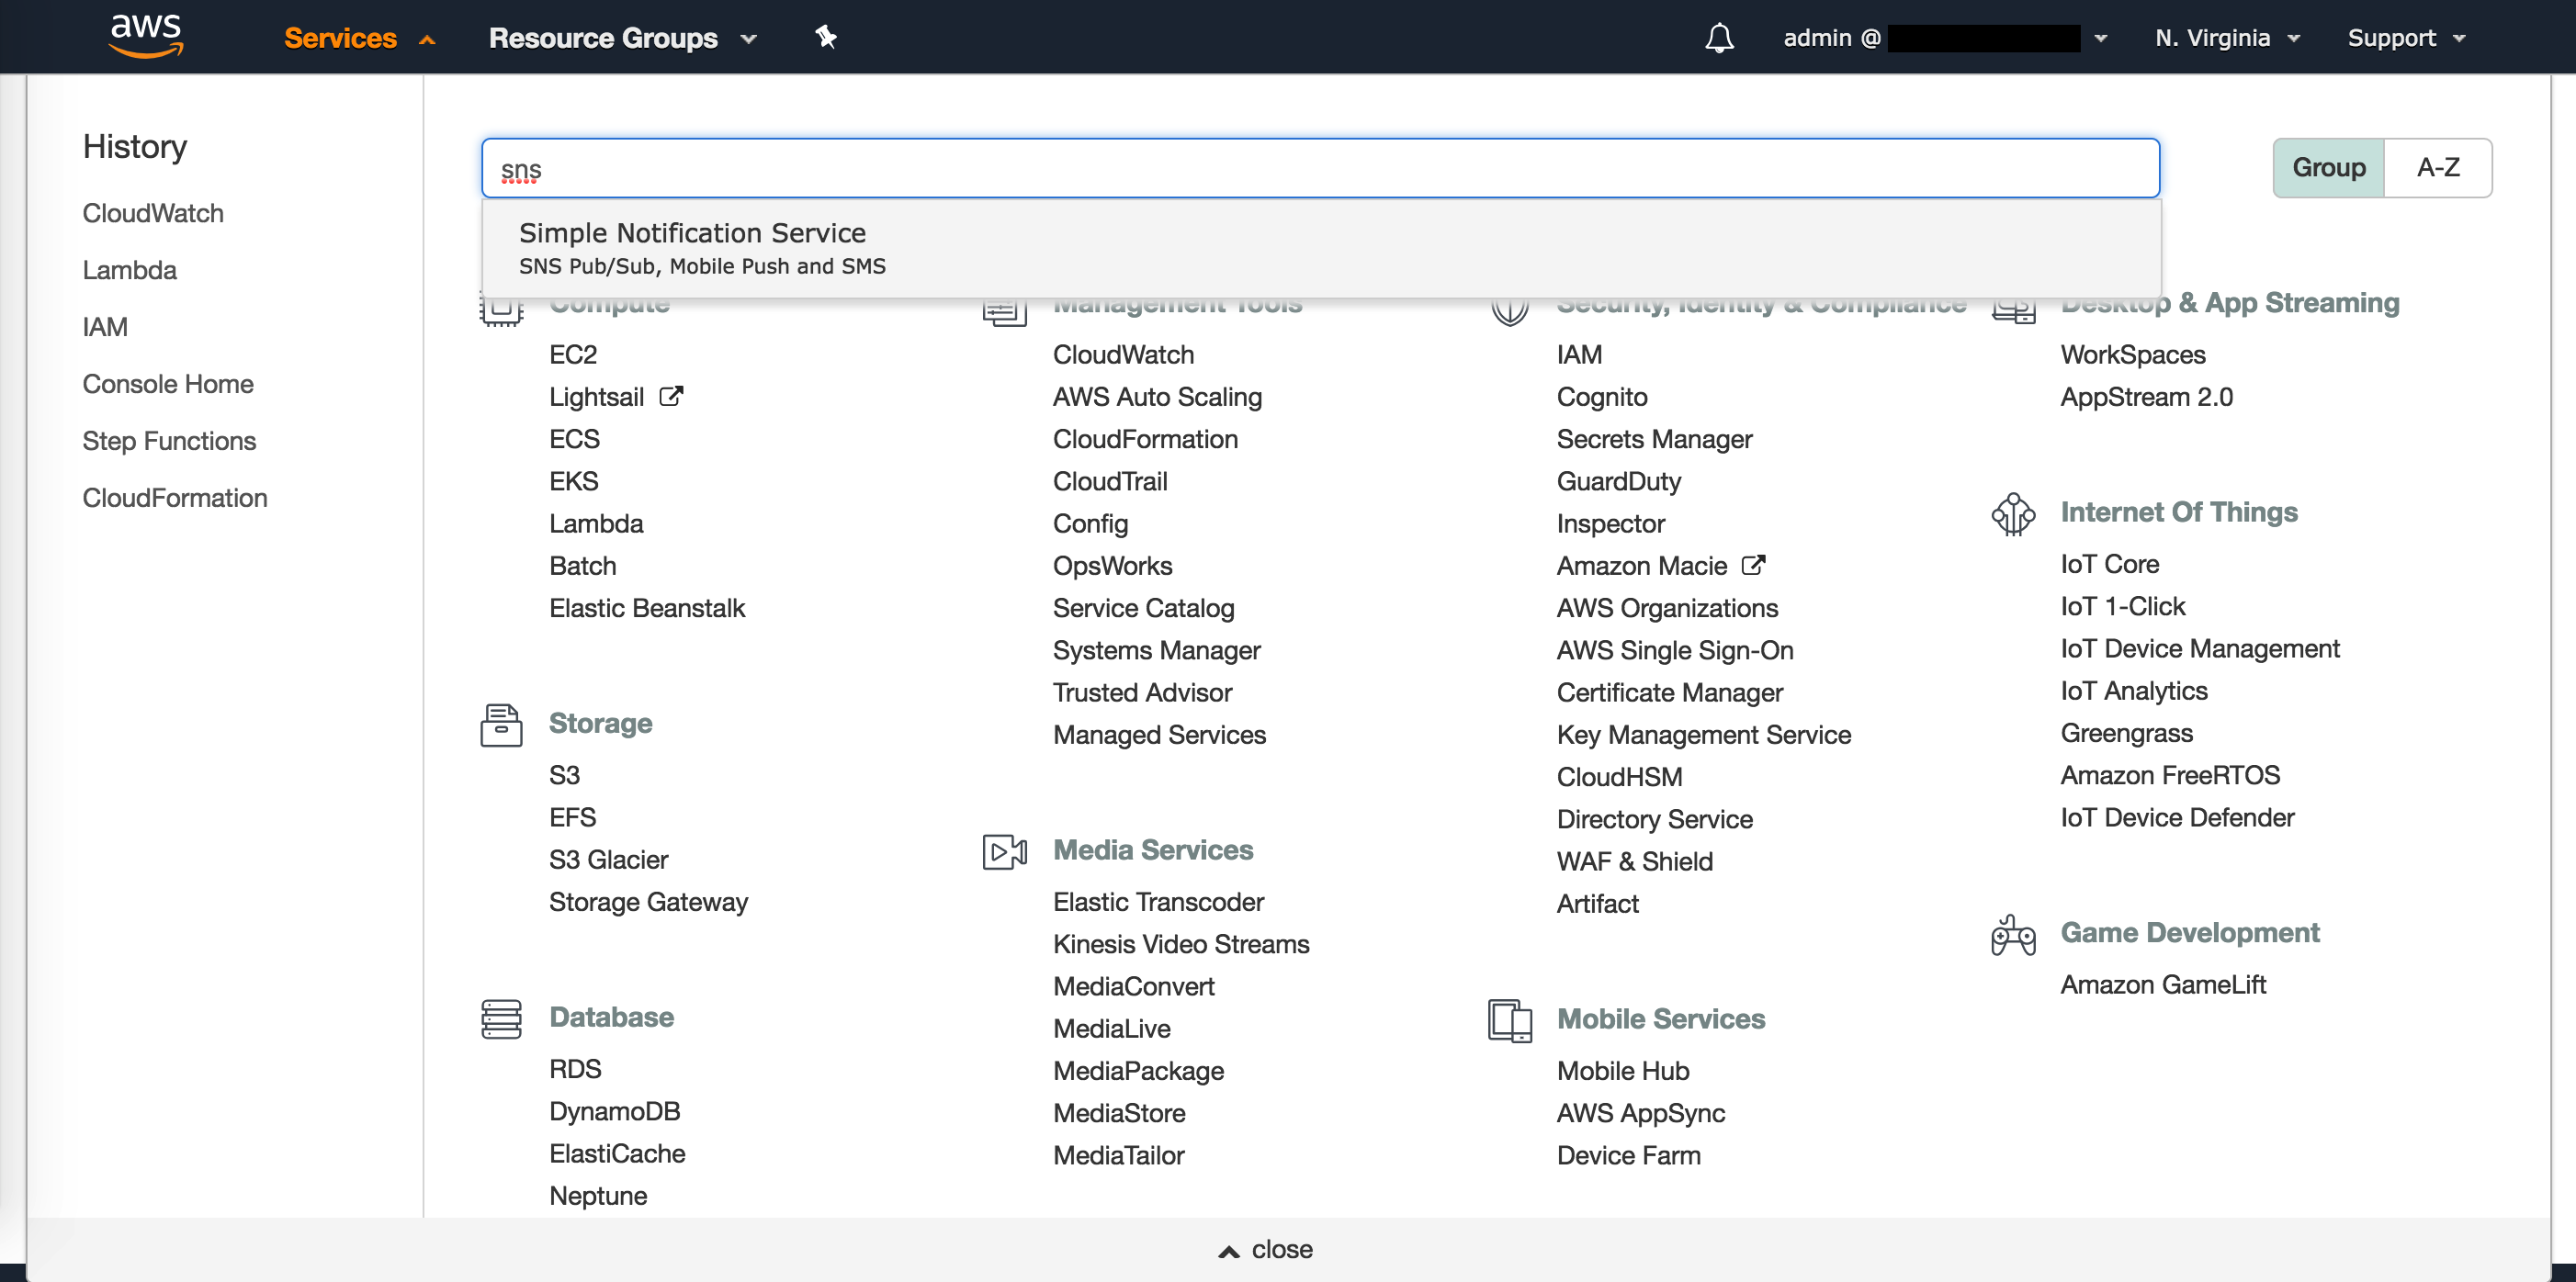The height and width of the screenshot is (1282, 2576).
Task: Click the Media Services camera icon
Action: tap(1005, 851)
